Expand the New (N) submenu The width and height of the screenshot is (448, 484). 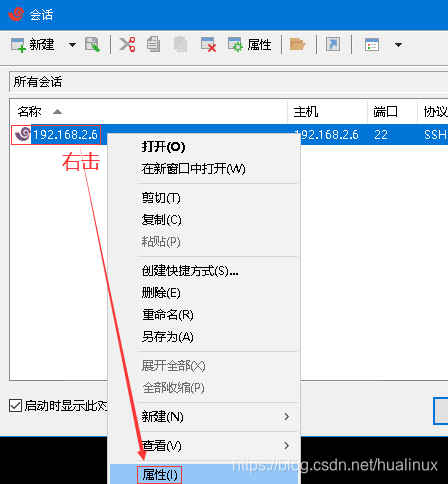(x=204, y=417)
